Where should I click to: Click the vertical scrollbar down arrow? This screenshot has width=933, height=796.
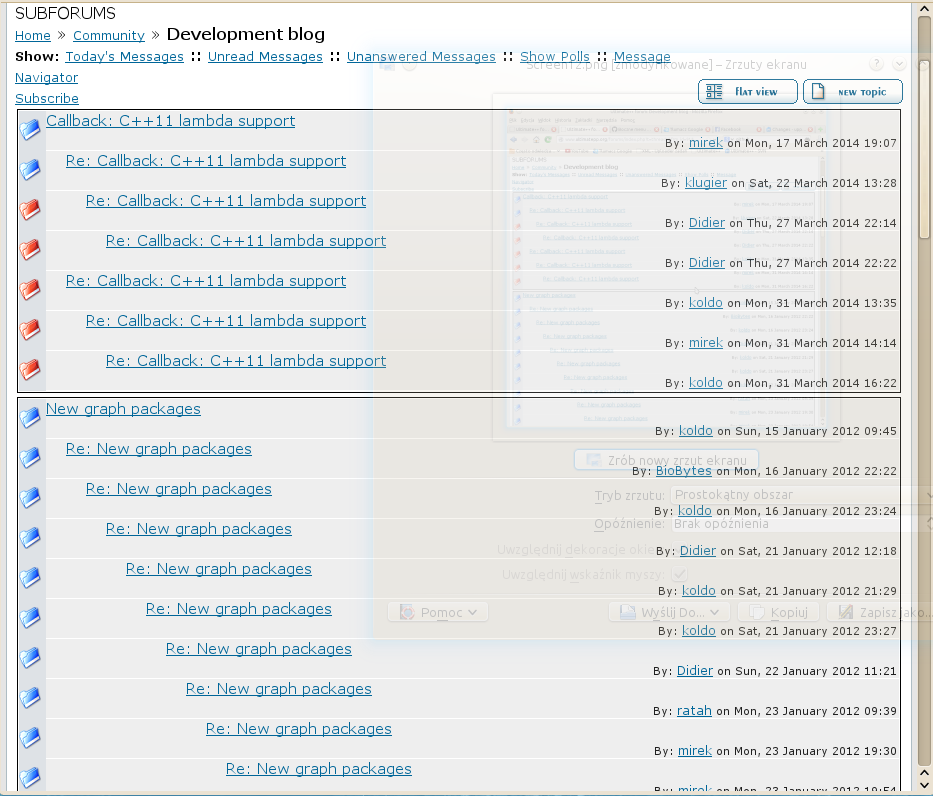pyautogui.click(x=924, y=786)
